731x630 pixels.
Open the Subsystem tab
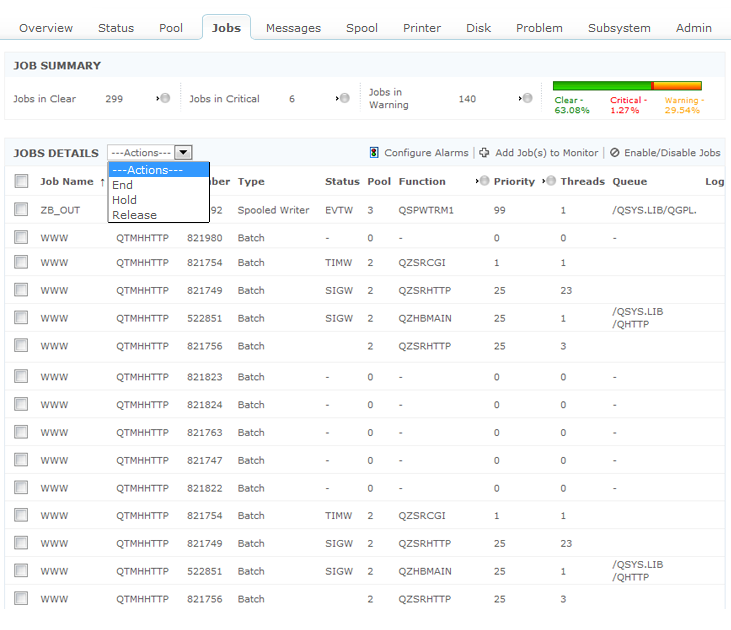pyautogui.click(x=619, y=28)
